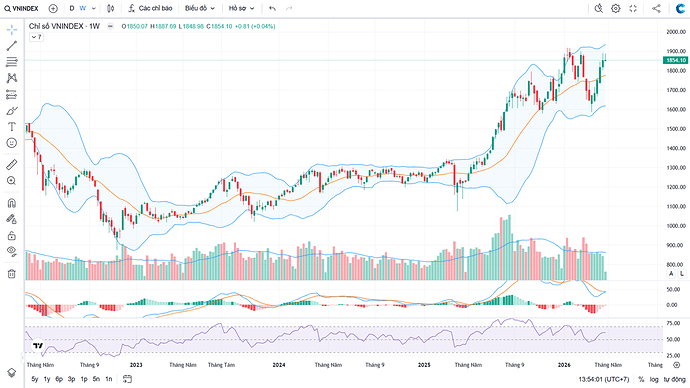
Task: Open the Các chỉ báo indicators menu
Action: pos(150,8)
